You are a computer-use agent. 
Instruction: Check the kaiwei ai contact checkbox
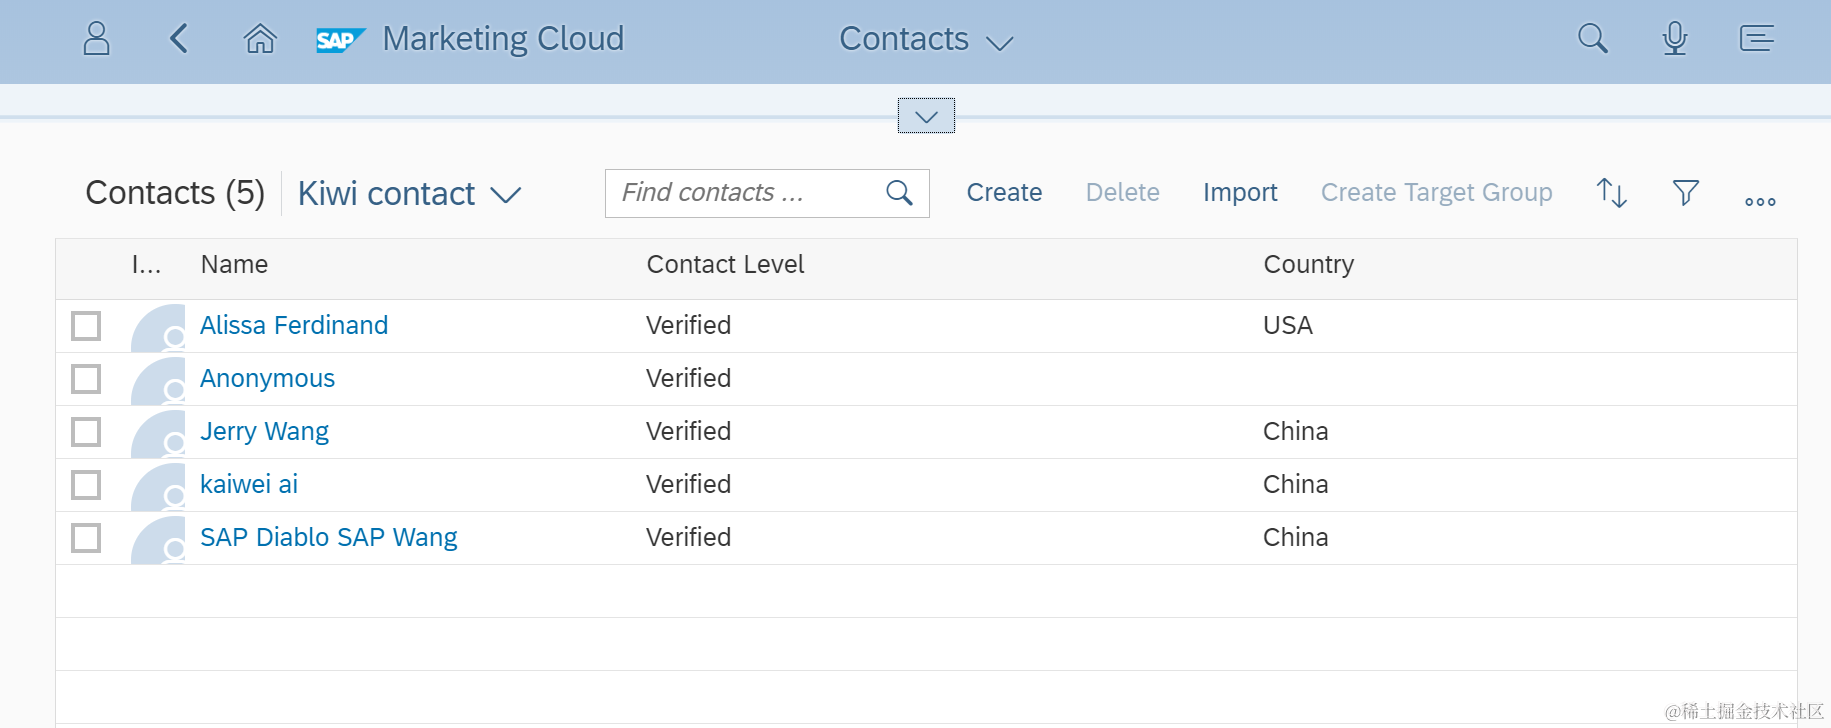[x=86, y=485]
